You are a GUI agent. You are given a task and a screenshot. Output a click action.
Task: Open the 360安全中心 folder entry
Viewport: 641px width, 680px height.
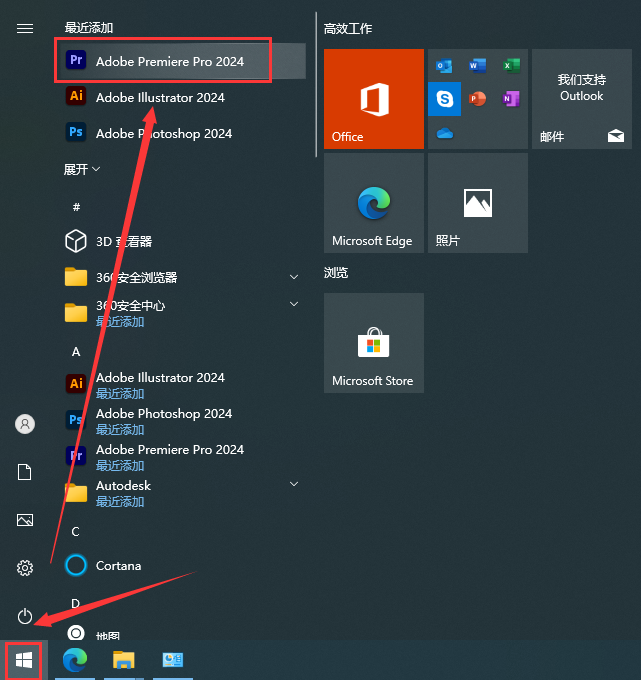coord(181,313)
